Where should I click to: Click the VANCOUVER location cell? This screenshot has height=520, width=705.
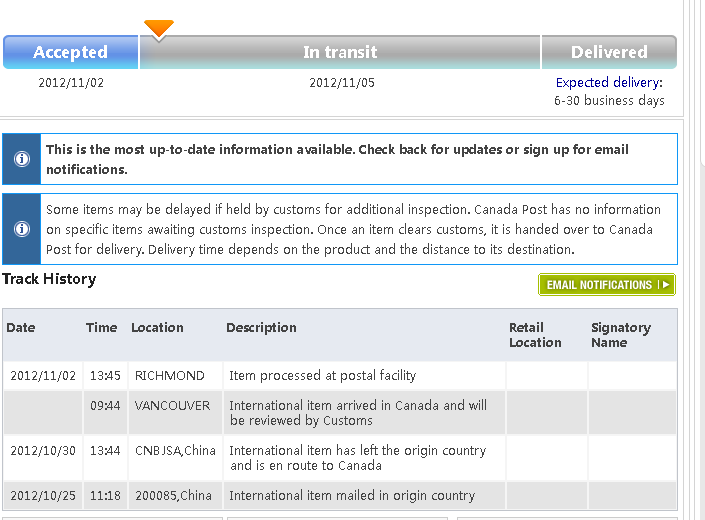tap(172, 406)
